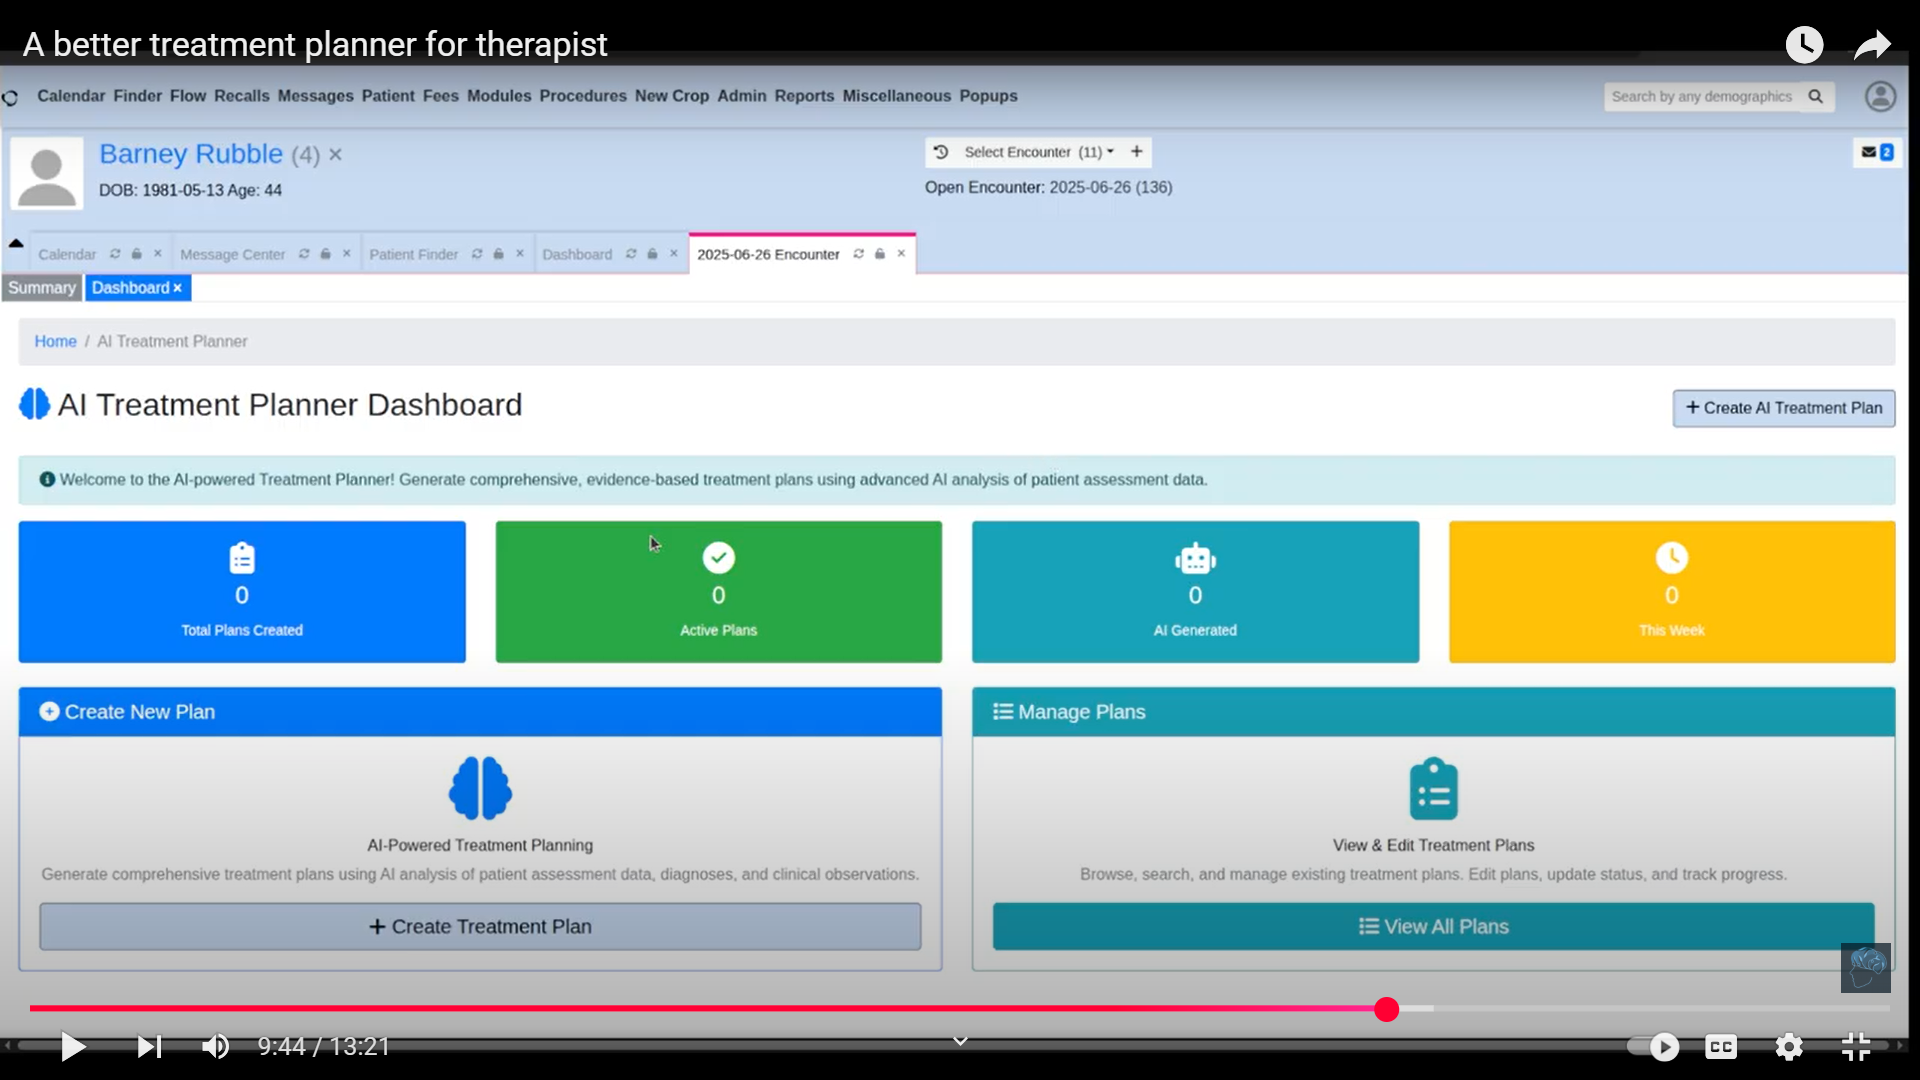Toggle lock on Dashboard tab
The image size is (1920, 1080).
click(652, 254)
